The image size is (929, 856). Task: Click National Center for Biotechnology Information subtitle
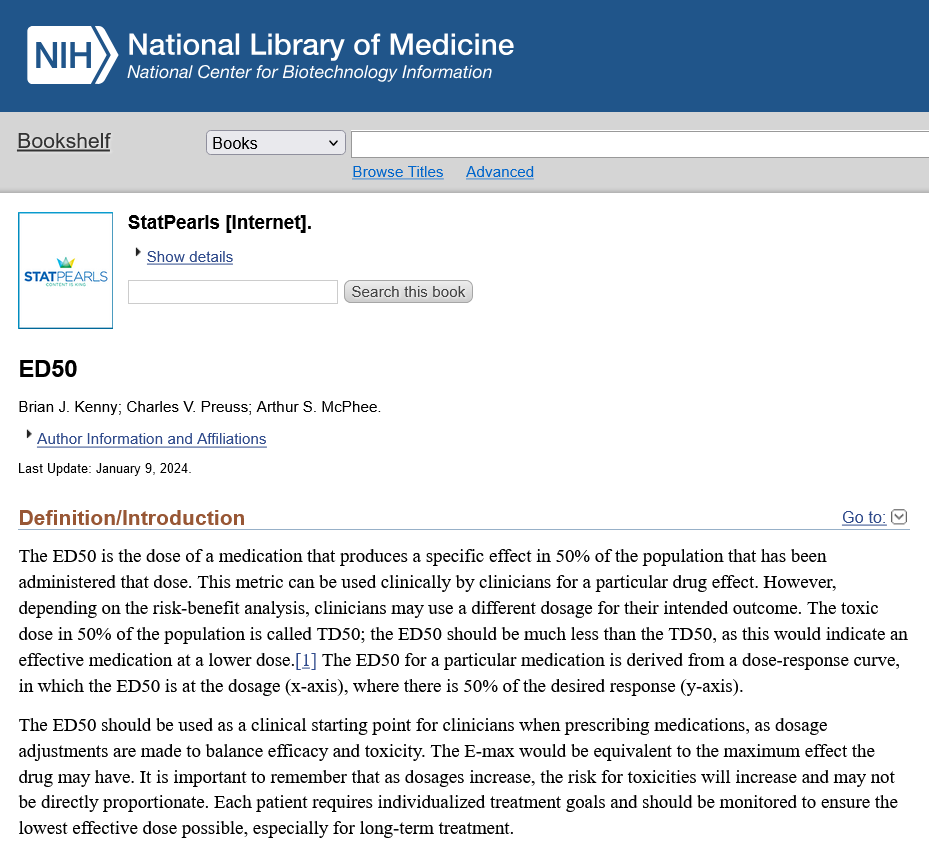(310, 72)
